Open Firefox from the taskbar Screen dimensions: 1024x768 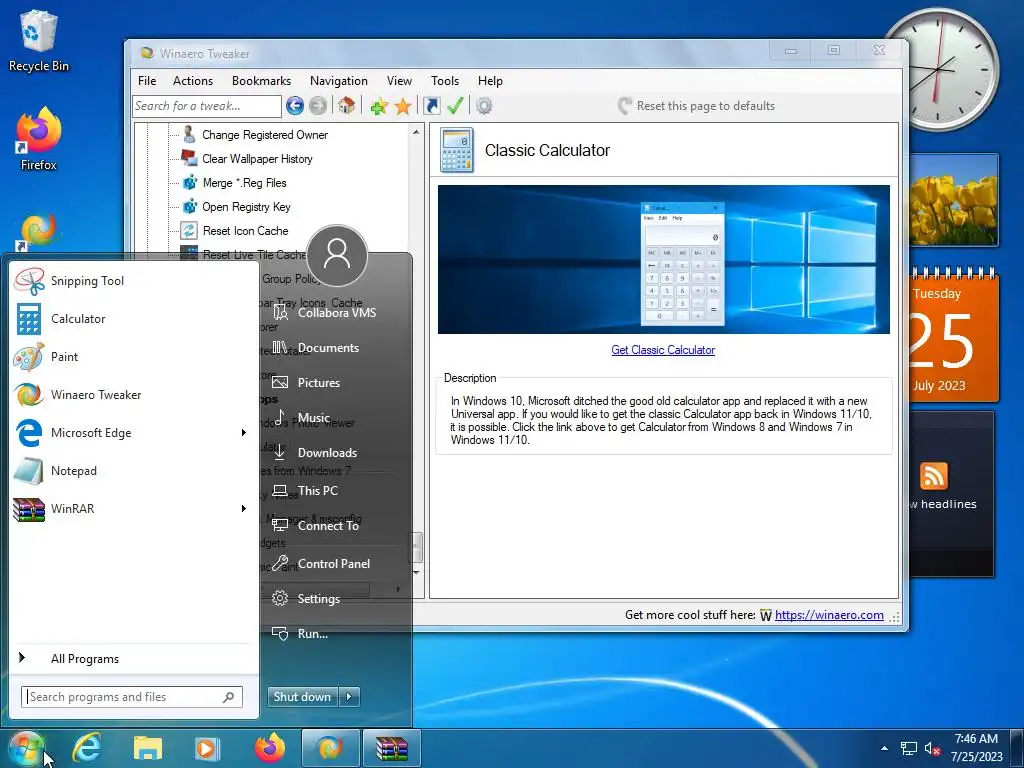pos(270,748)
